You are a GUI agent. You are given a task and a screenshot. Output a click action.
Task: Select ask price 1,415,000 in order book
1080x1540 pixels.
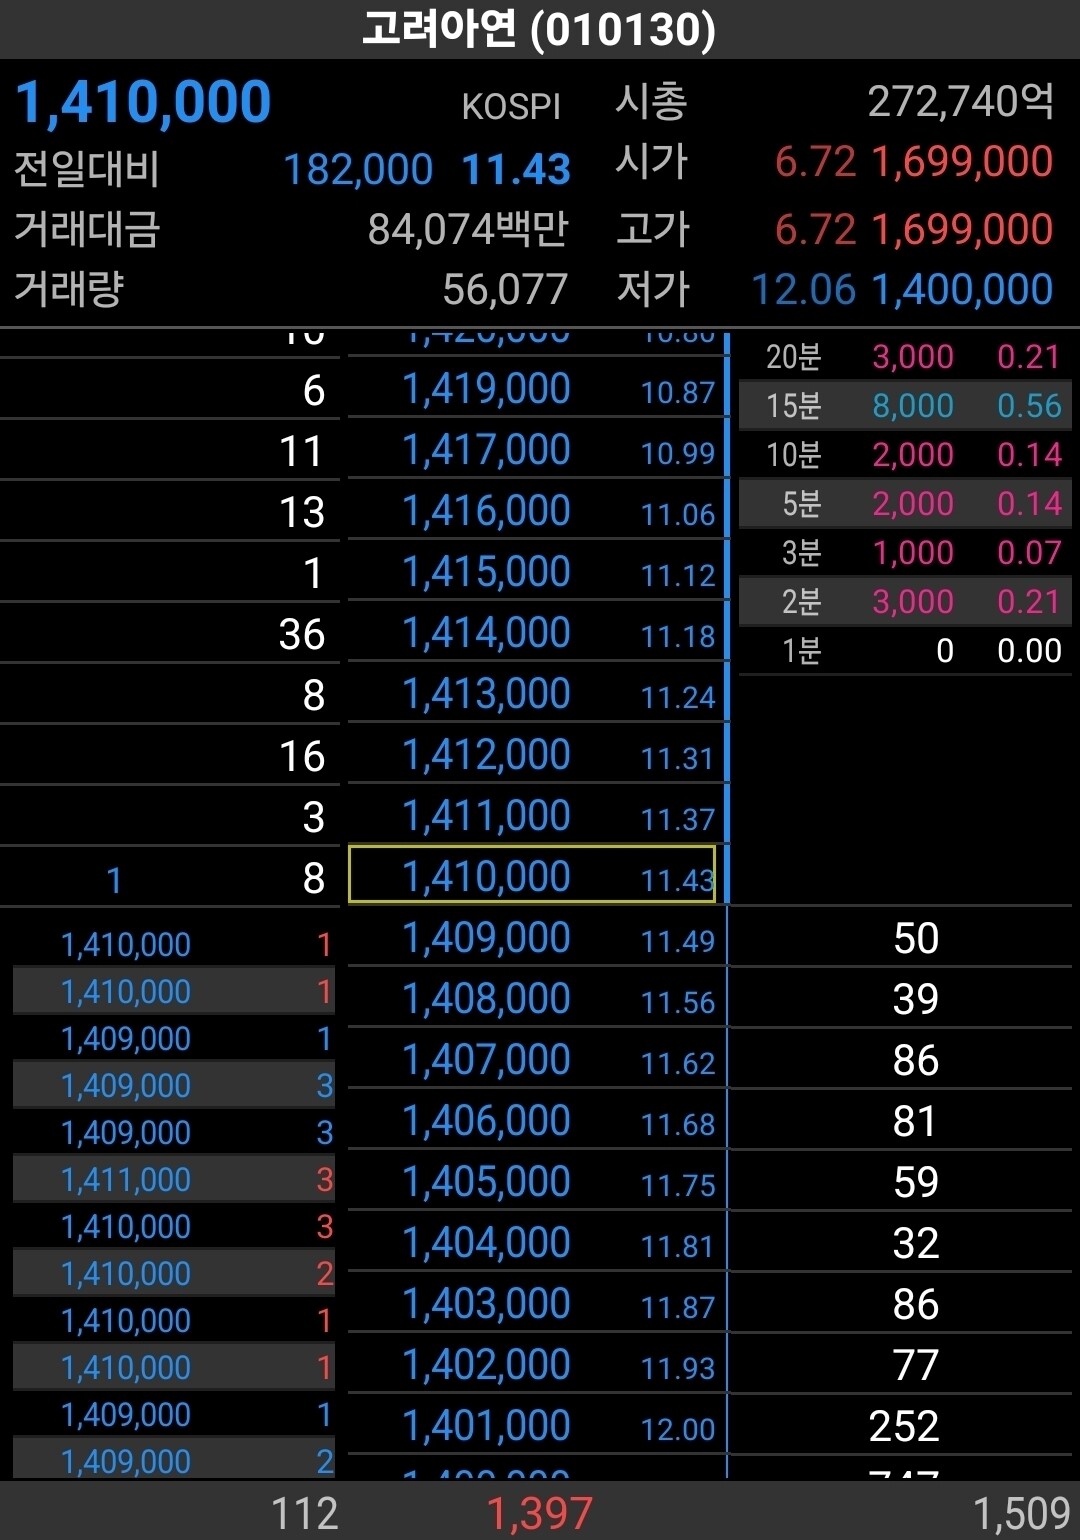click(486, 572)
